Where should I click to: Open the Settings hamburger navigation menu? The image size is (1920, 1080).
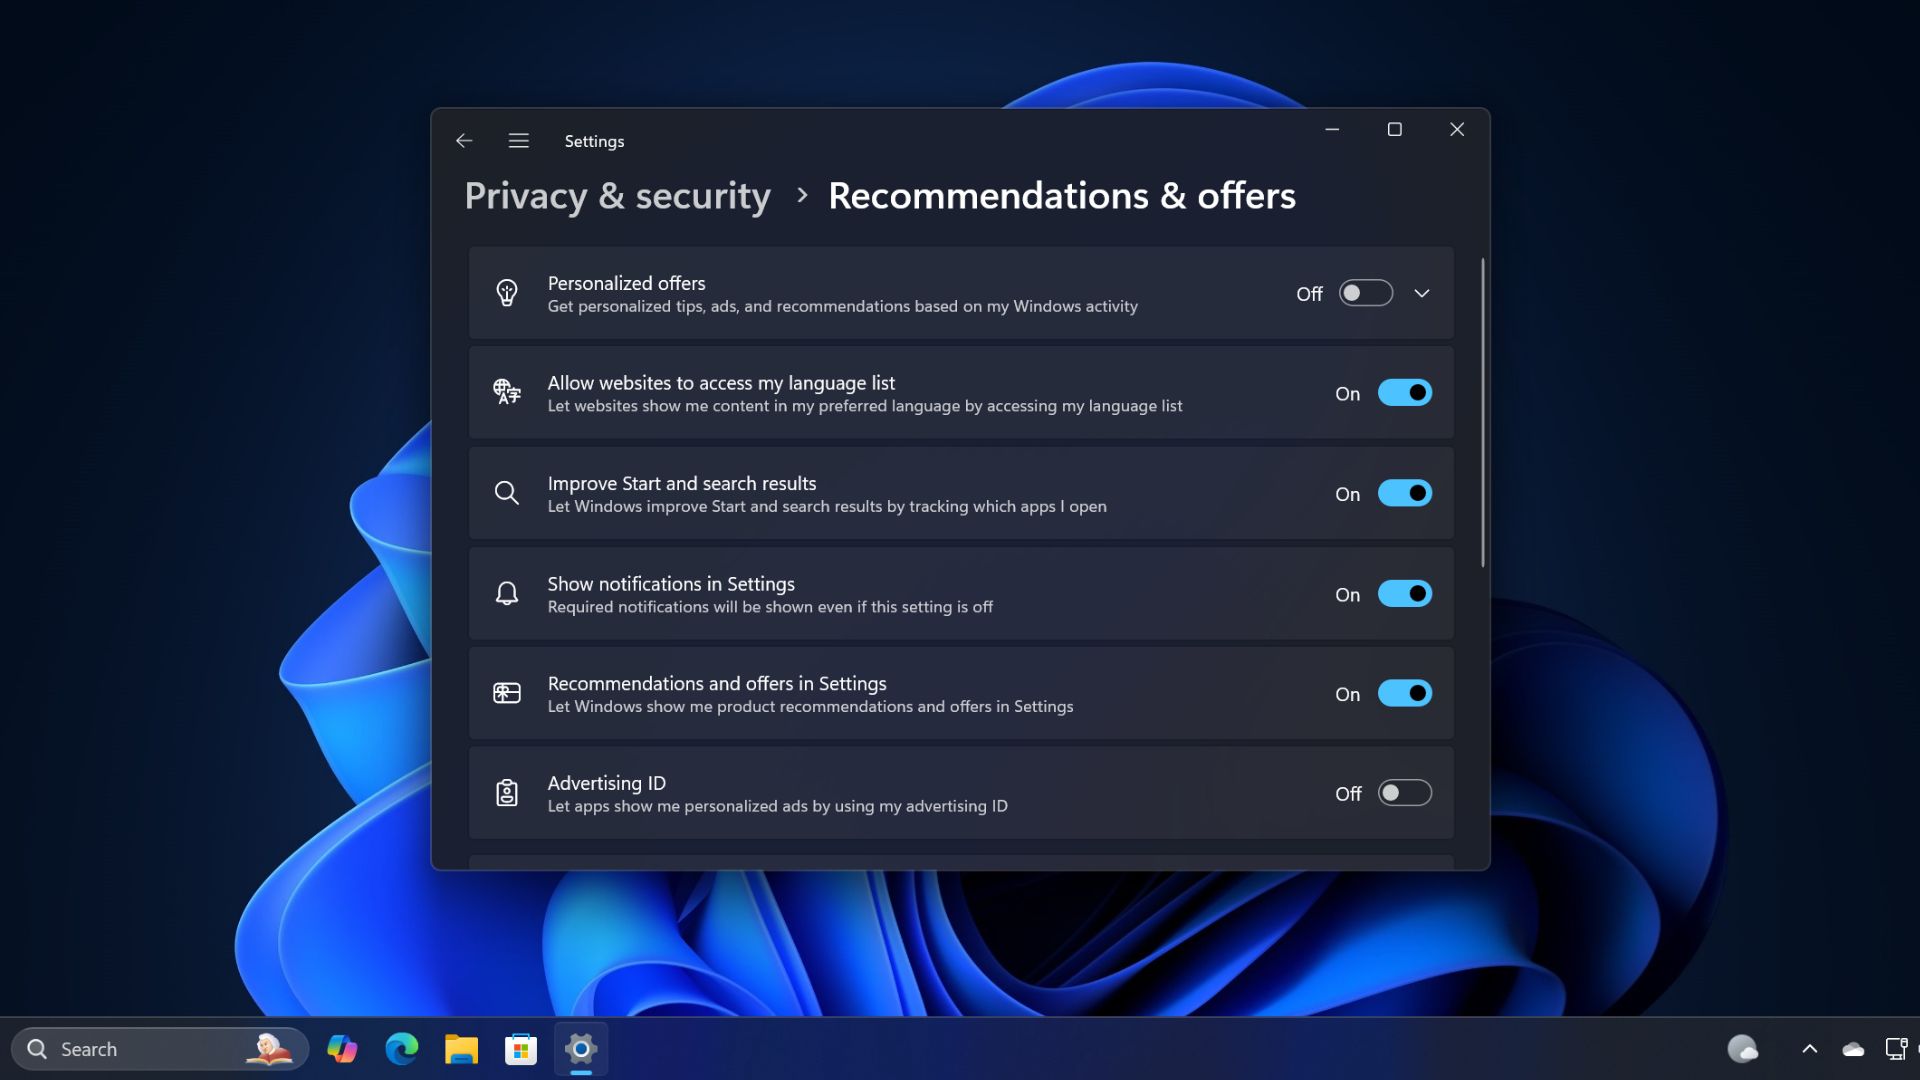pyautogui.click(x=518, y=141)
